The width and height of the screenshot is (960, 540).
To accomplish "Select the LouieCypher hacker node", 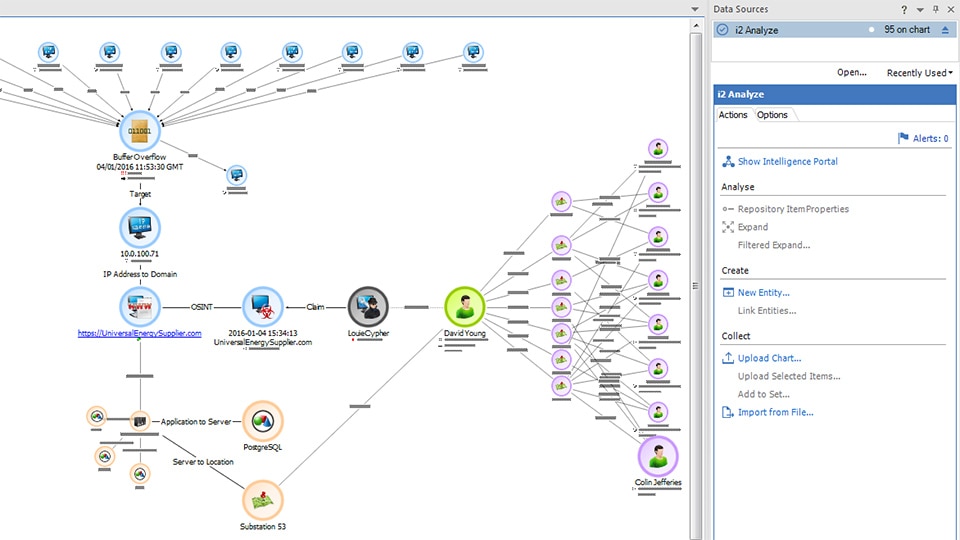I will (368, 307).
